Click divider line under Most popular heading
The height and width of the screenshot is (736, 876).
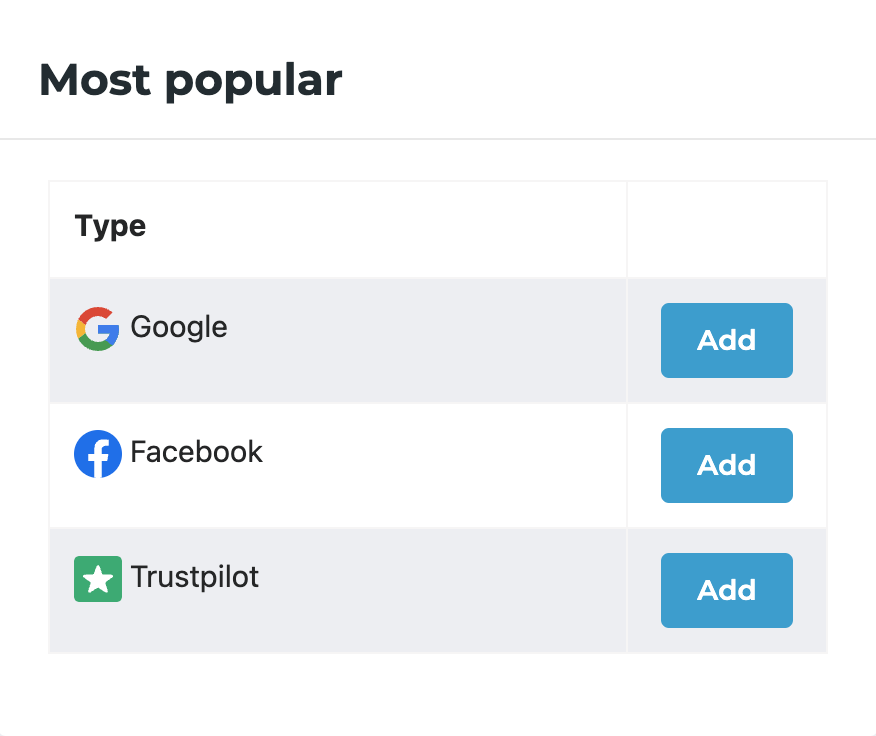[x=438, y=138]
